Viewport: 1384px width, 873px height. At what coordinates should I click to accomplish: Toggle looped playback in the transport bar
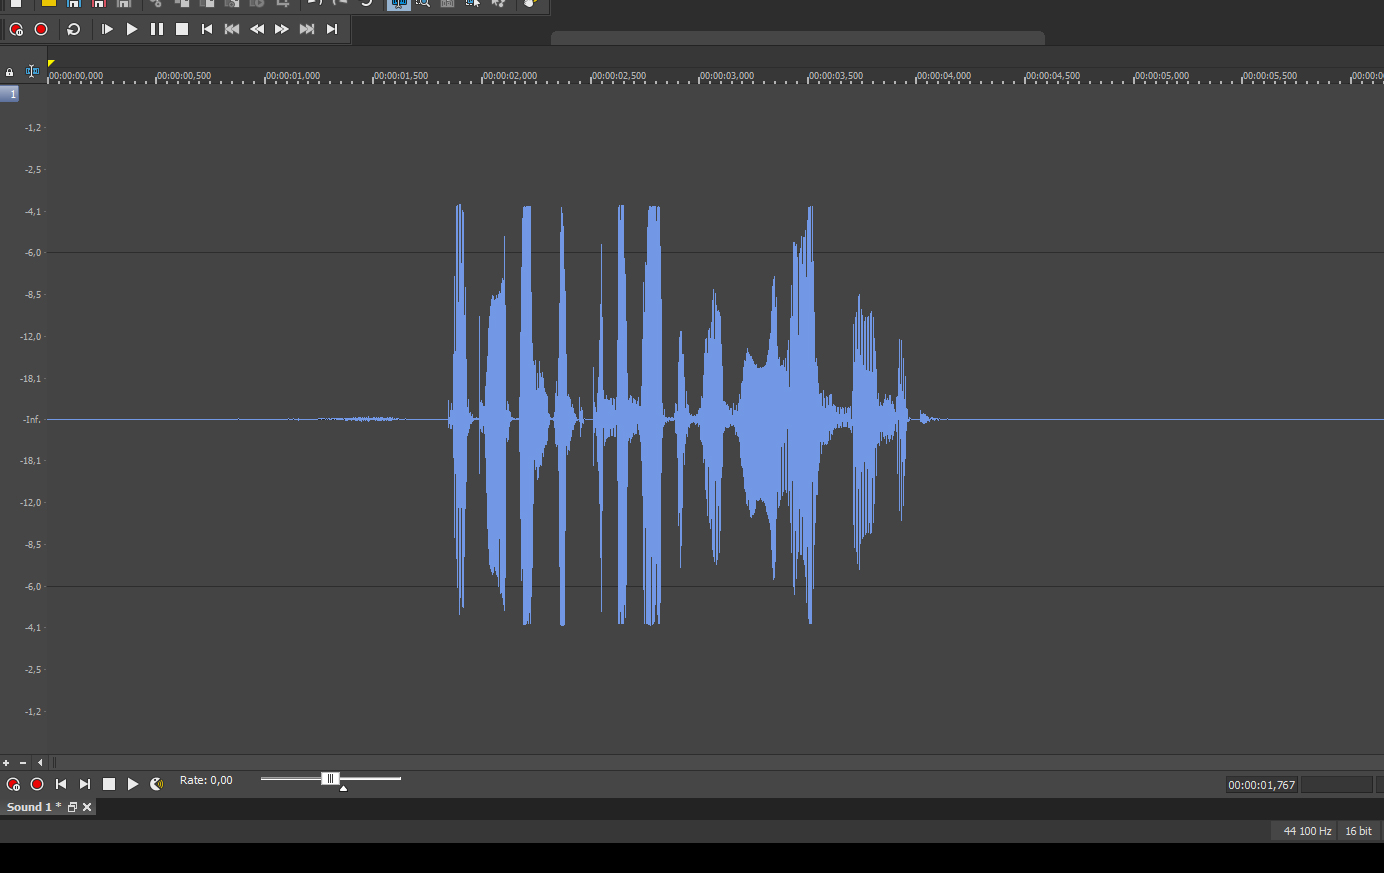point(73,30)
